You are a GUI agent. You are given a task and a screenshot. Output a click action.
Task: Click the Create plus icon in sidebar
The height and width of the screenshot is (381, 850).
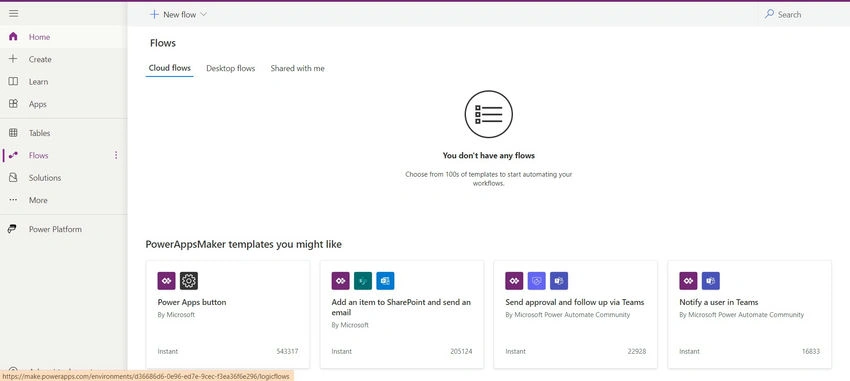(x=14, y=59)
